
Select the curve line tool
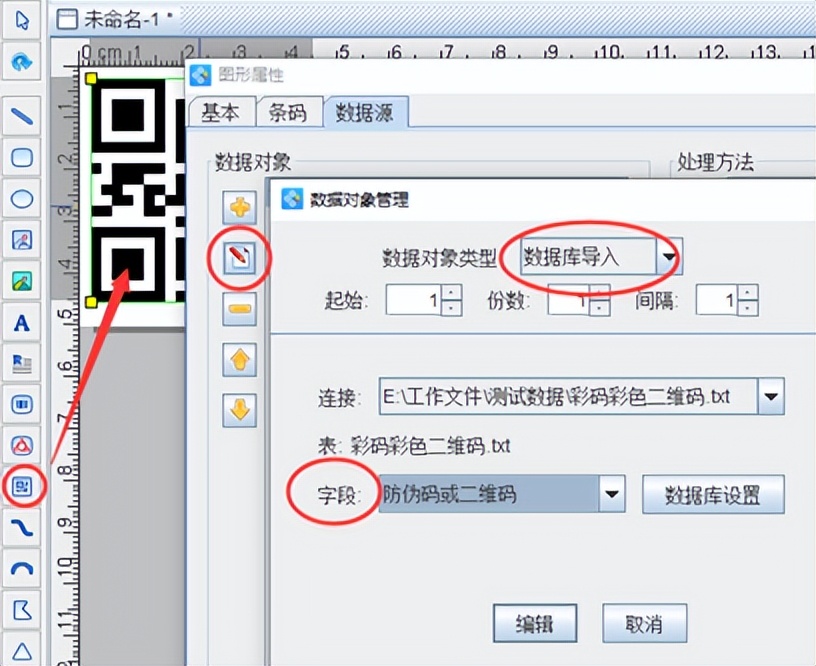click(22, 528)
